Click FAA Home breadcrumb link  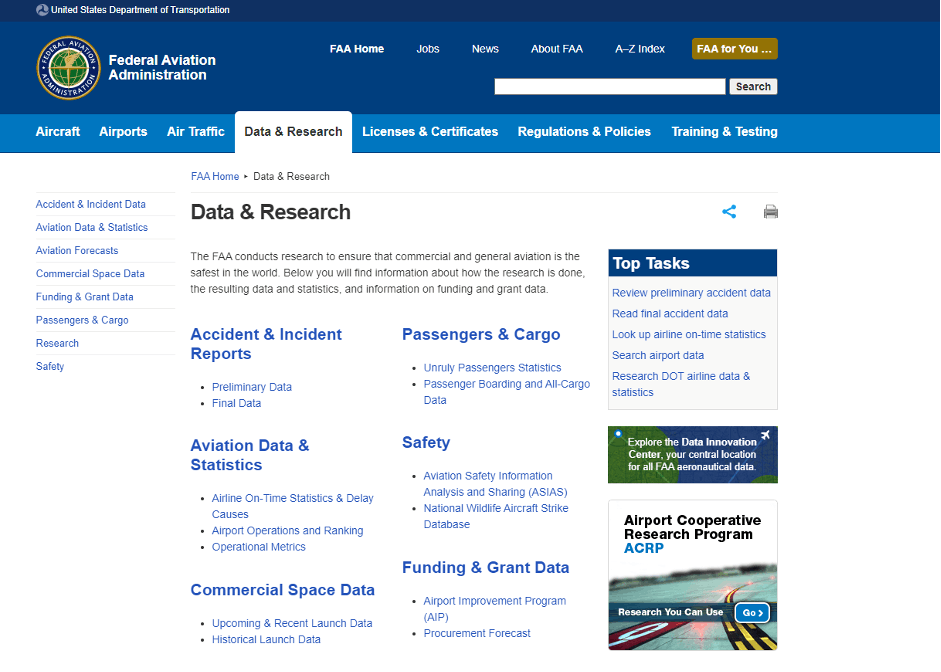[215, 176]
